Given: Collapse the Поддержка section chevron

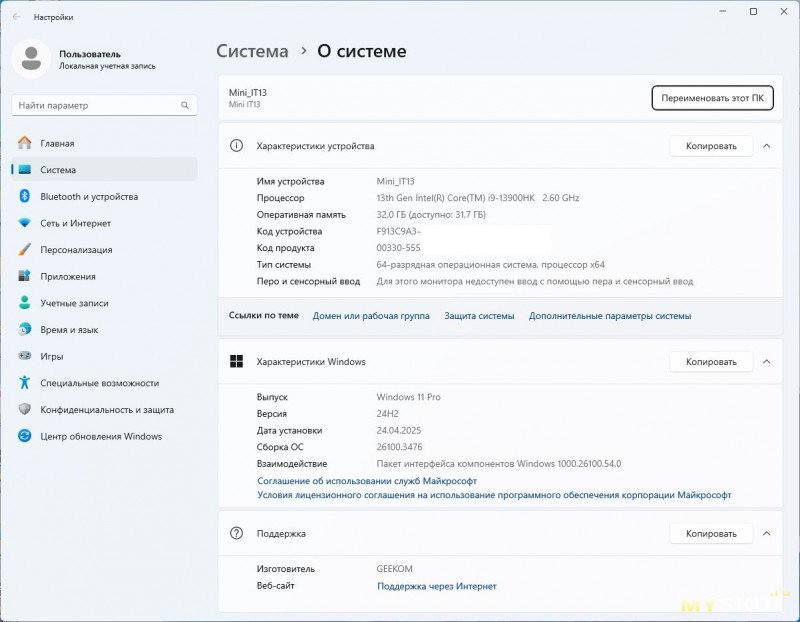Looking at the screenshot, I should [x=766, y=533].
